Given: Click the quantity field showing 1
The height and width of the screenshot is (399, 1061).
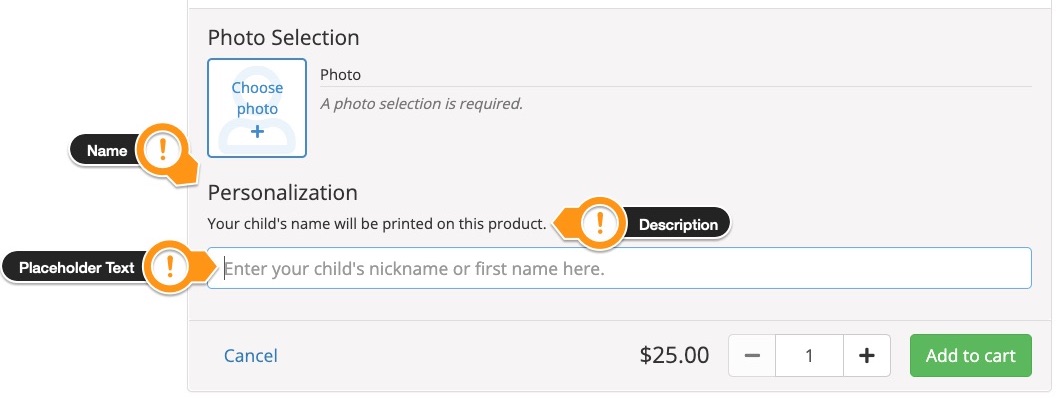Looking at the screenshot, I should [809, 356].
